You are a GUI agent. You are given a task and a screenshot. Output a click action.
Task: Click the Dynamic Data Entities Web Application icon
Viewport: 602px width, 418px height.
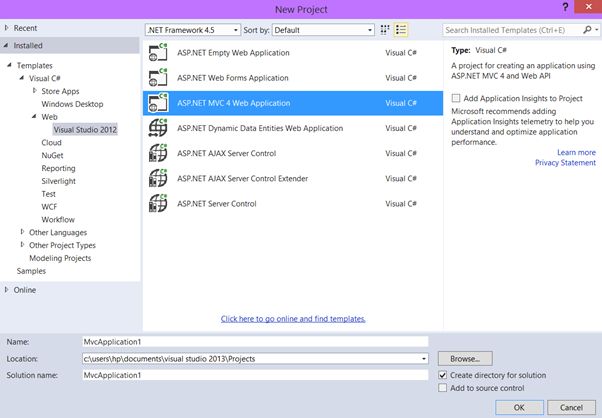click(x=158, y=128)
